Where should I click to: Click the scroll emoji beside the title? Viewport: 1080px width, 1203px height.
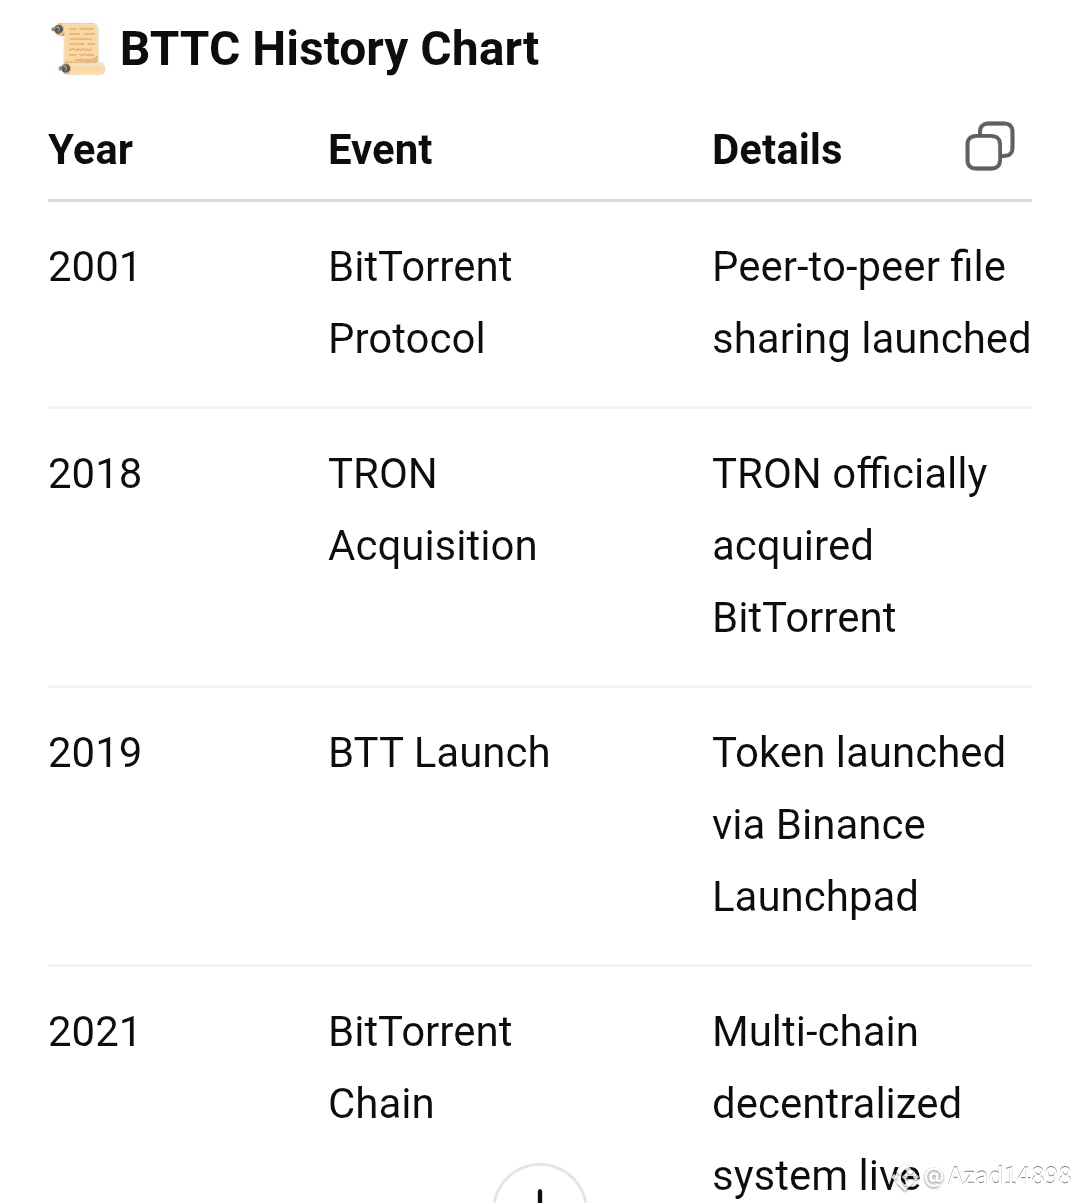tap(78, 50)
